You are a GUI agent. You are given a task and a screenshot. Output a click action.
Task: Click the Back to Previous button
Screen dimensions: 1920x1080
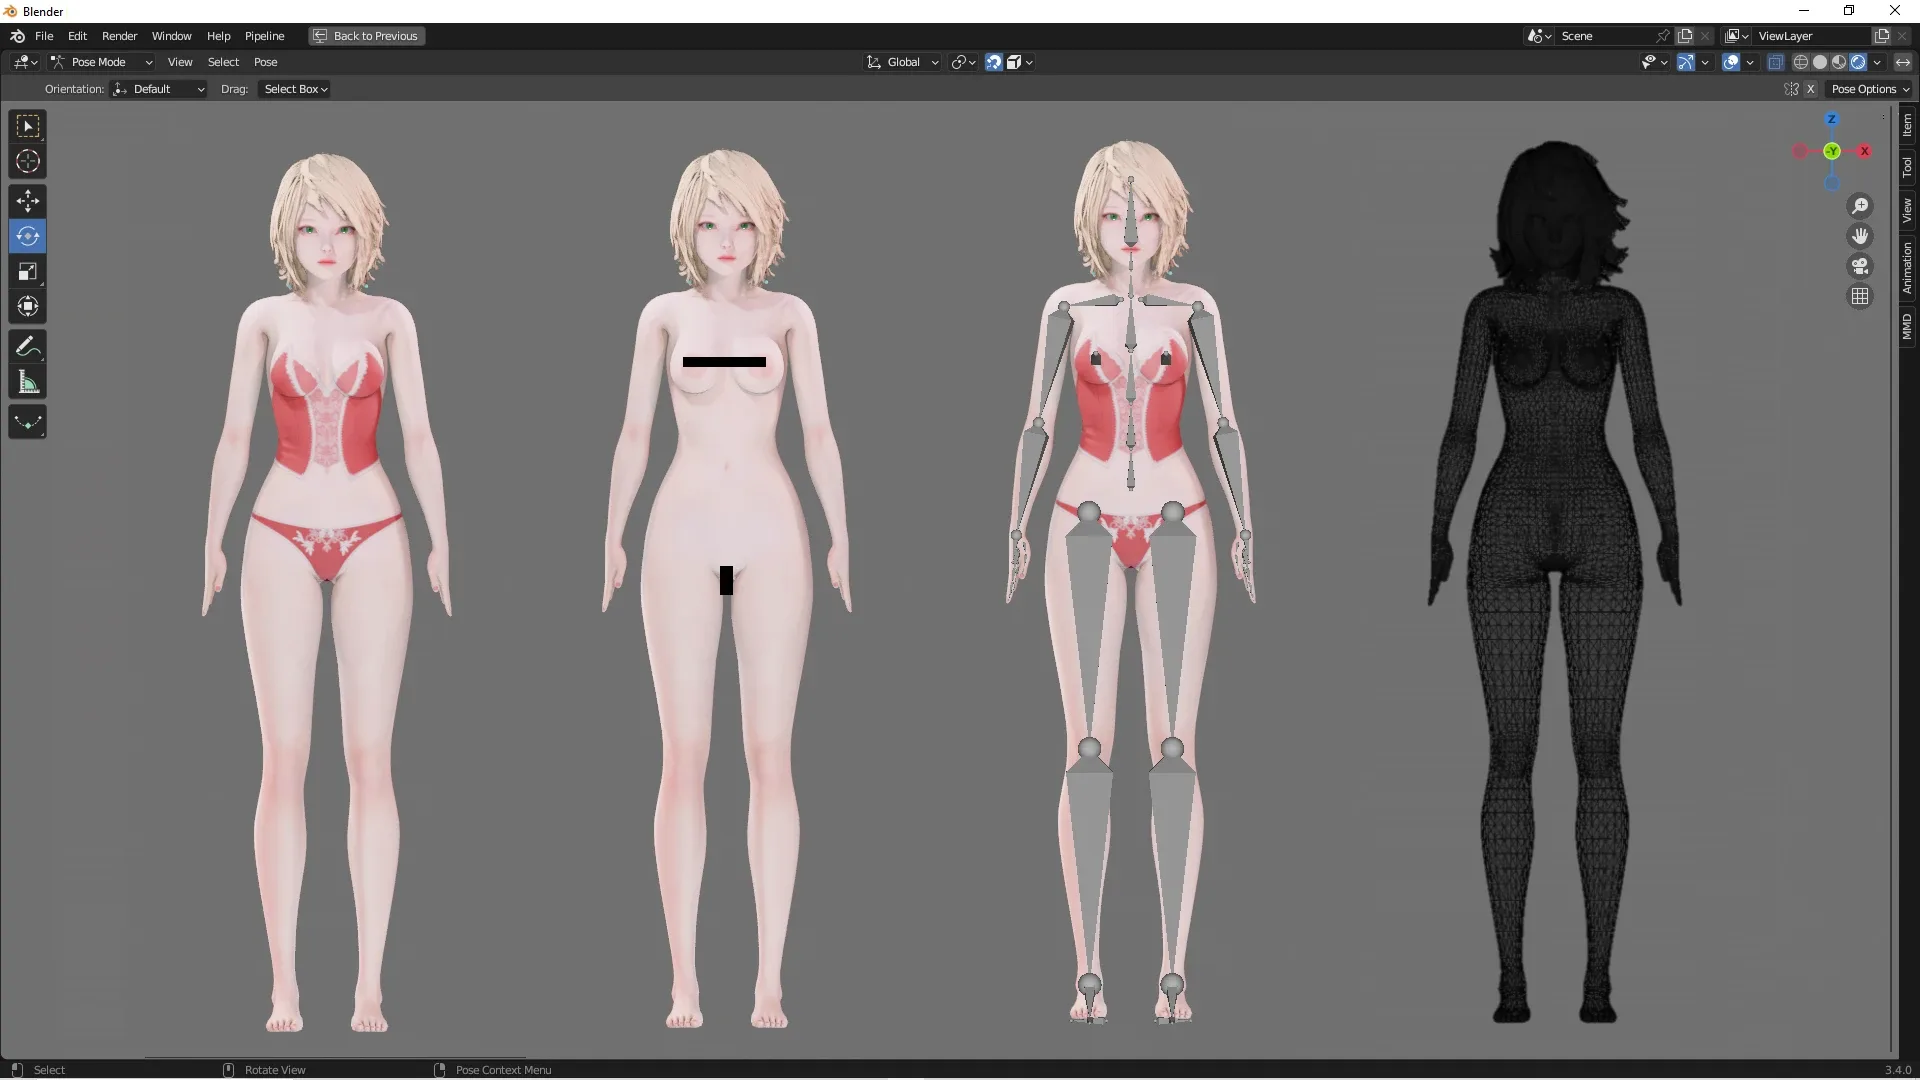tap(366, 36)
